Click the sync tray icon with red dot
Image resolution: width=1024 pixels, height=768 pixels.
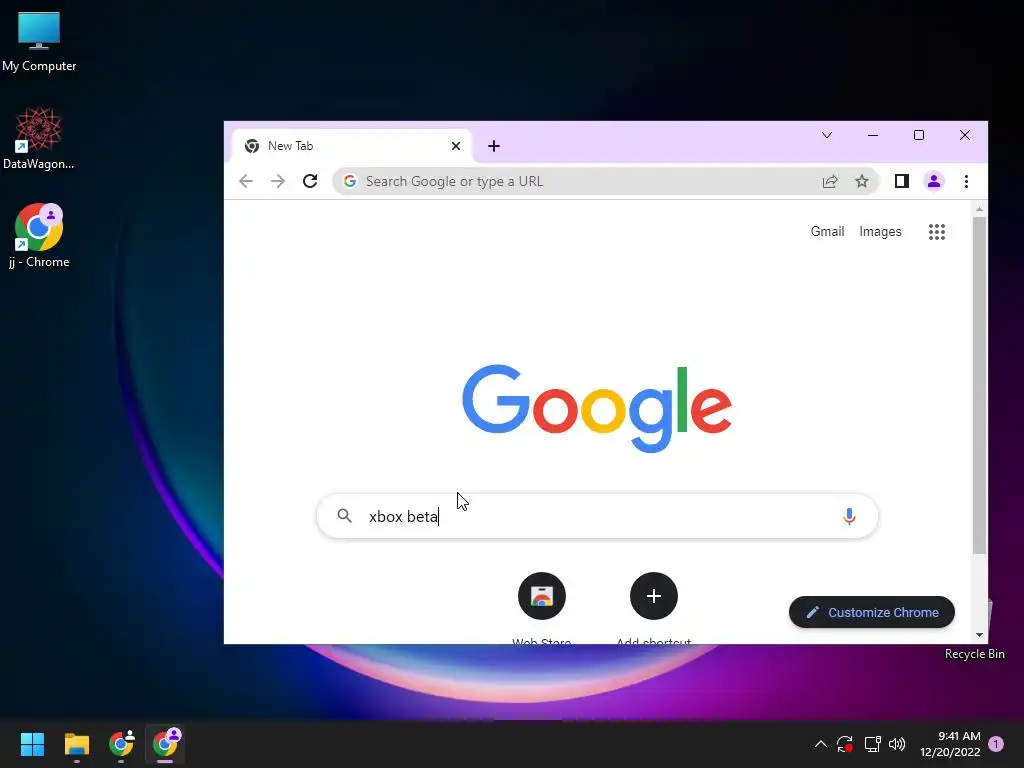[x=845, y=744]
